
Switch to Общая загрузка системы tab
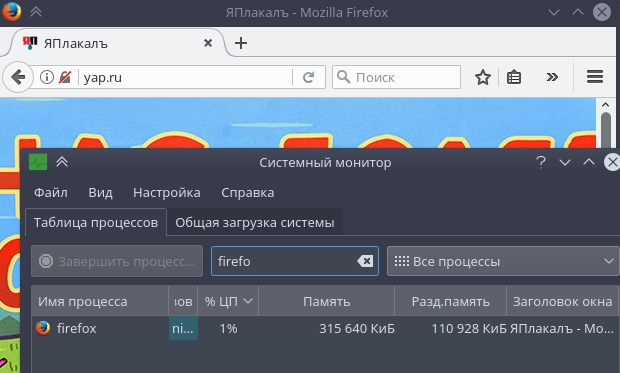pos(255,222)
